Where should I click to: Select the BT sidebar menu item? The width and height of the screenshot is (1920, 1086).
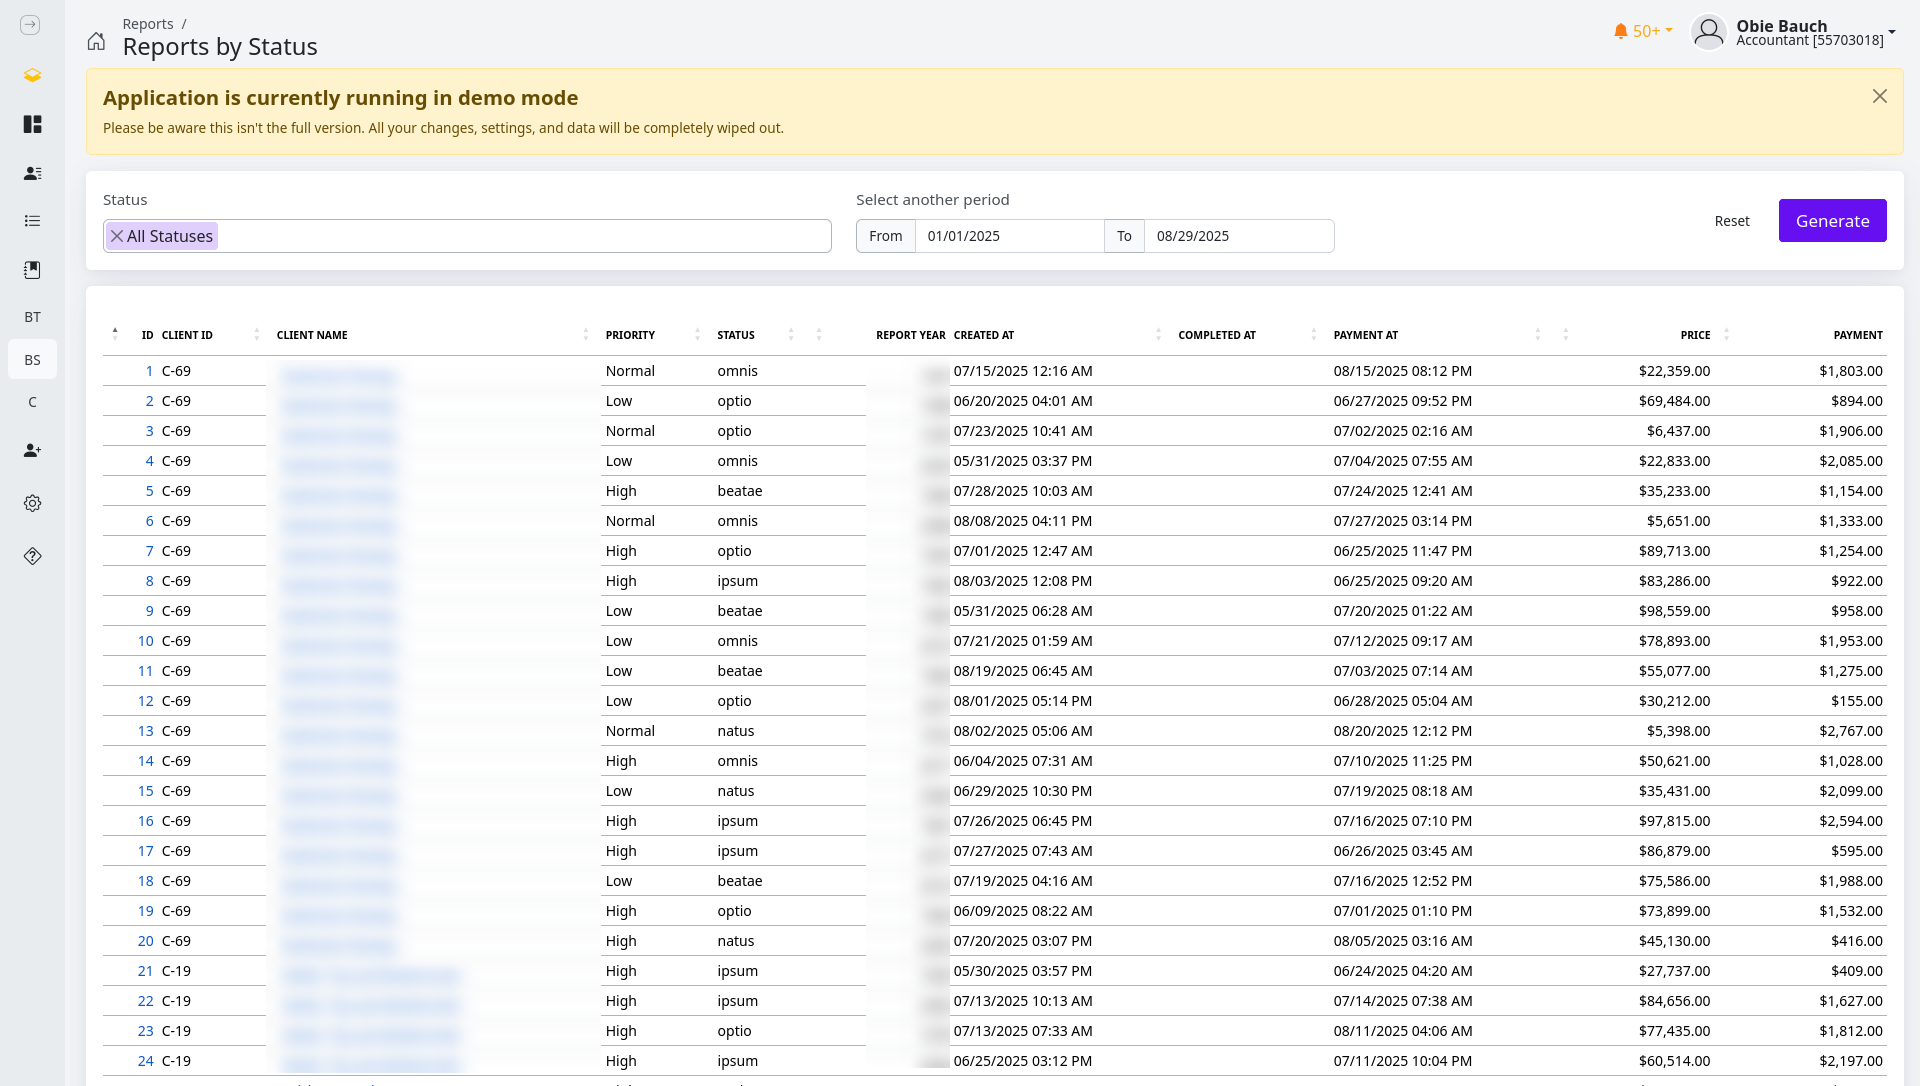click(32, 317)
